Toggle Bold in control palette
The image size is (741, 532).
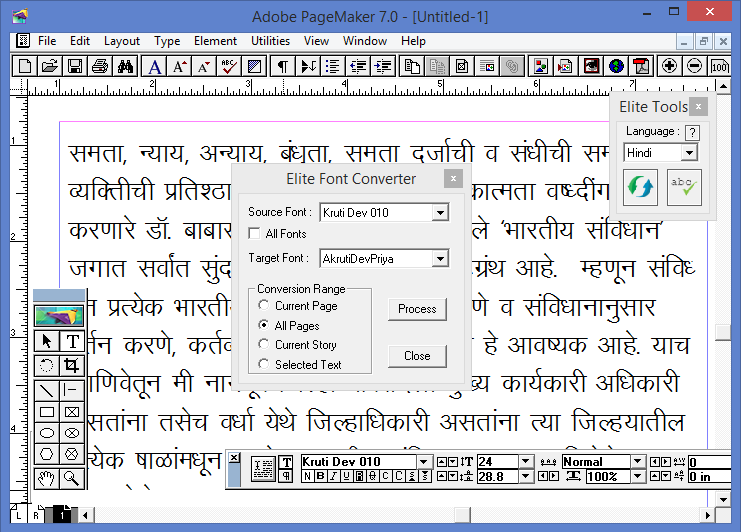(x=319, y=476)
